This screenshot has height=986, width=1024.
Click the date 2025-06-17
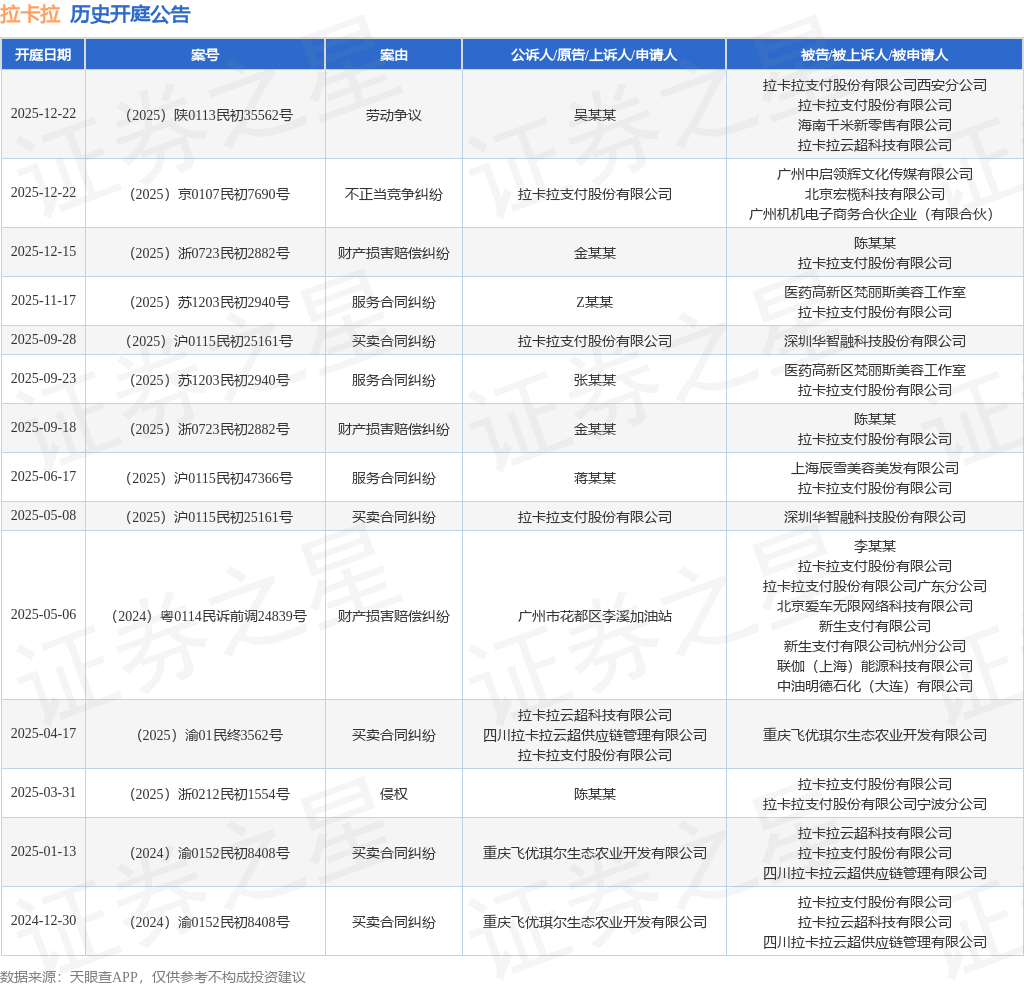(x=43, y=477)
